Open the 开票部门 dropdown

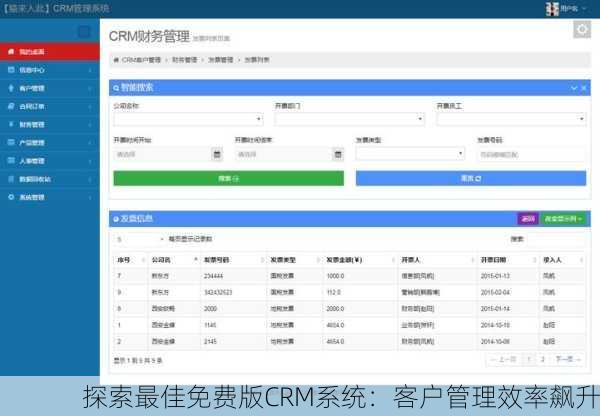click(350, 119)
